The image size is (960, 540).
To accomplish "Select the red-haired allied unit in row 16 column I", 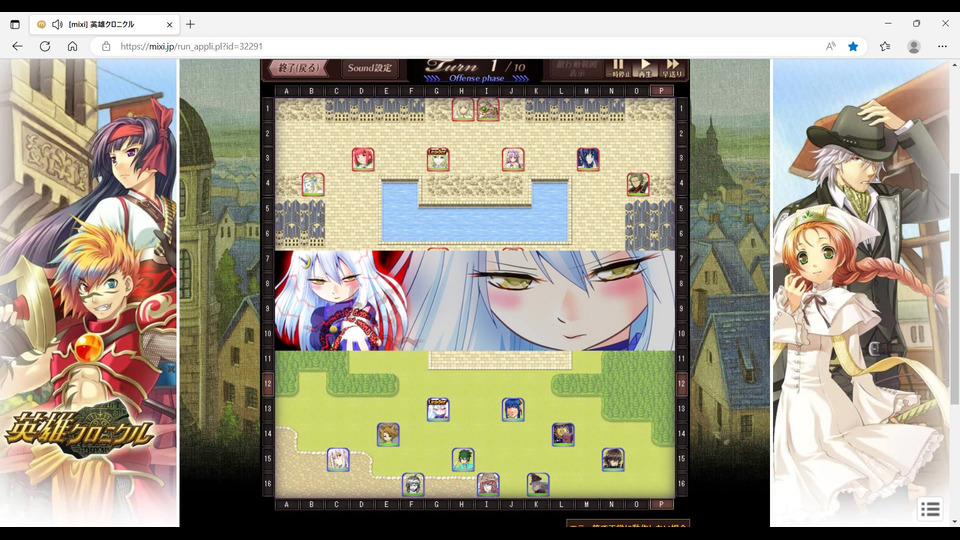I will [x=488, y=485].
